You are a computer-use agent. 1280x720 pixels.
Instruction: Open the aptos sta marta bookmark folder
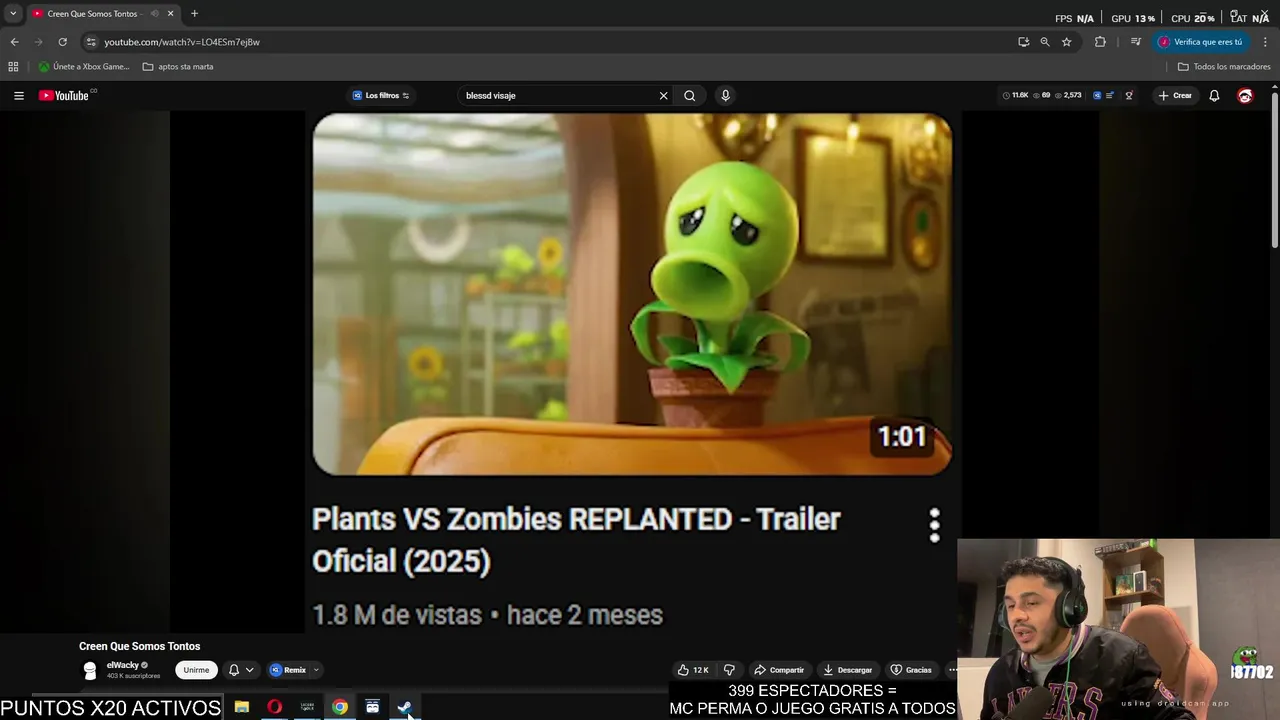coord(178,67)
